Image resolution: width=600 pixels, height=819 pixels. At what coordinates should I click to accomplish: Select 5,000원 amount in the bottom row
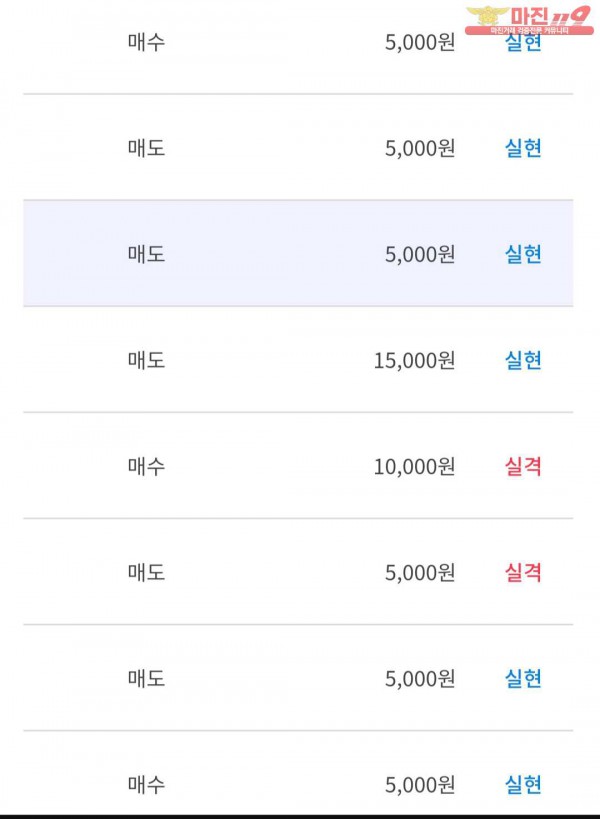coord(420,784)
